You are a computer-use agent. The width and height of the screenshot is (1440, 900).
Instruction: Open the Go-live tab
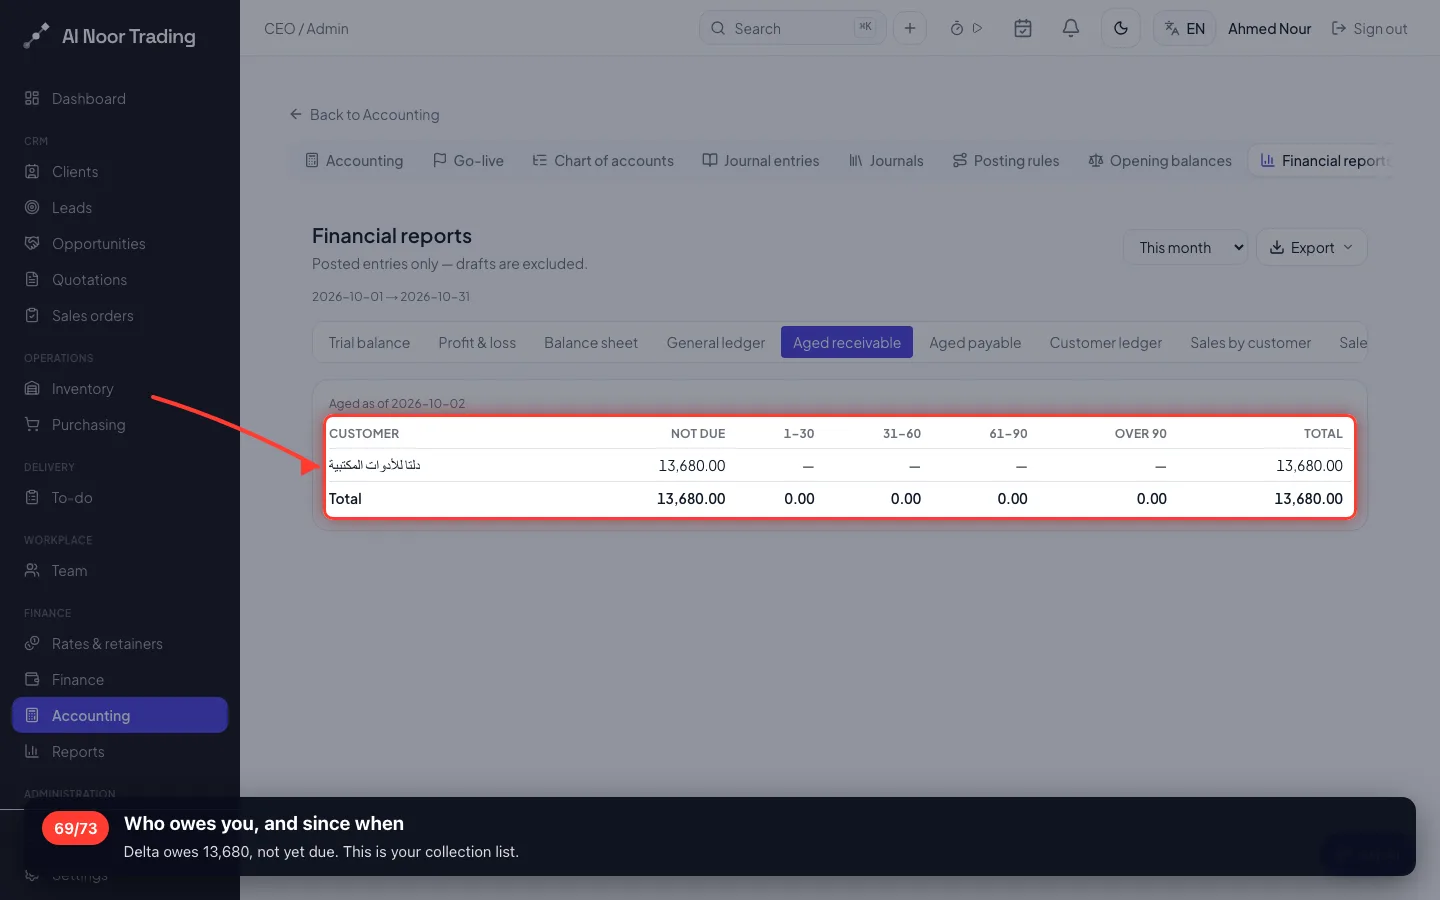point(468,160)
